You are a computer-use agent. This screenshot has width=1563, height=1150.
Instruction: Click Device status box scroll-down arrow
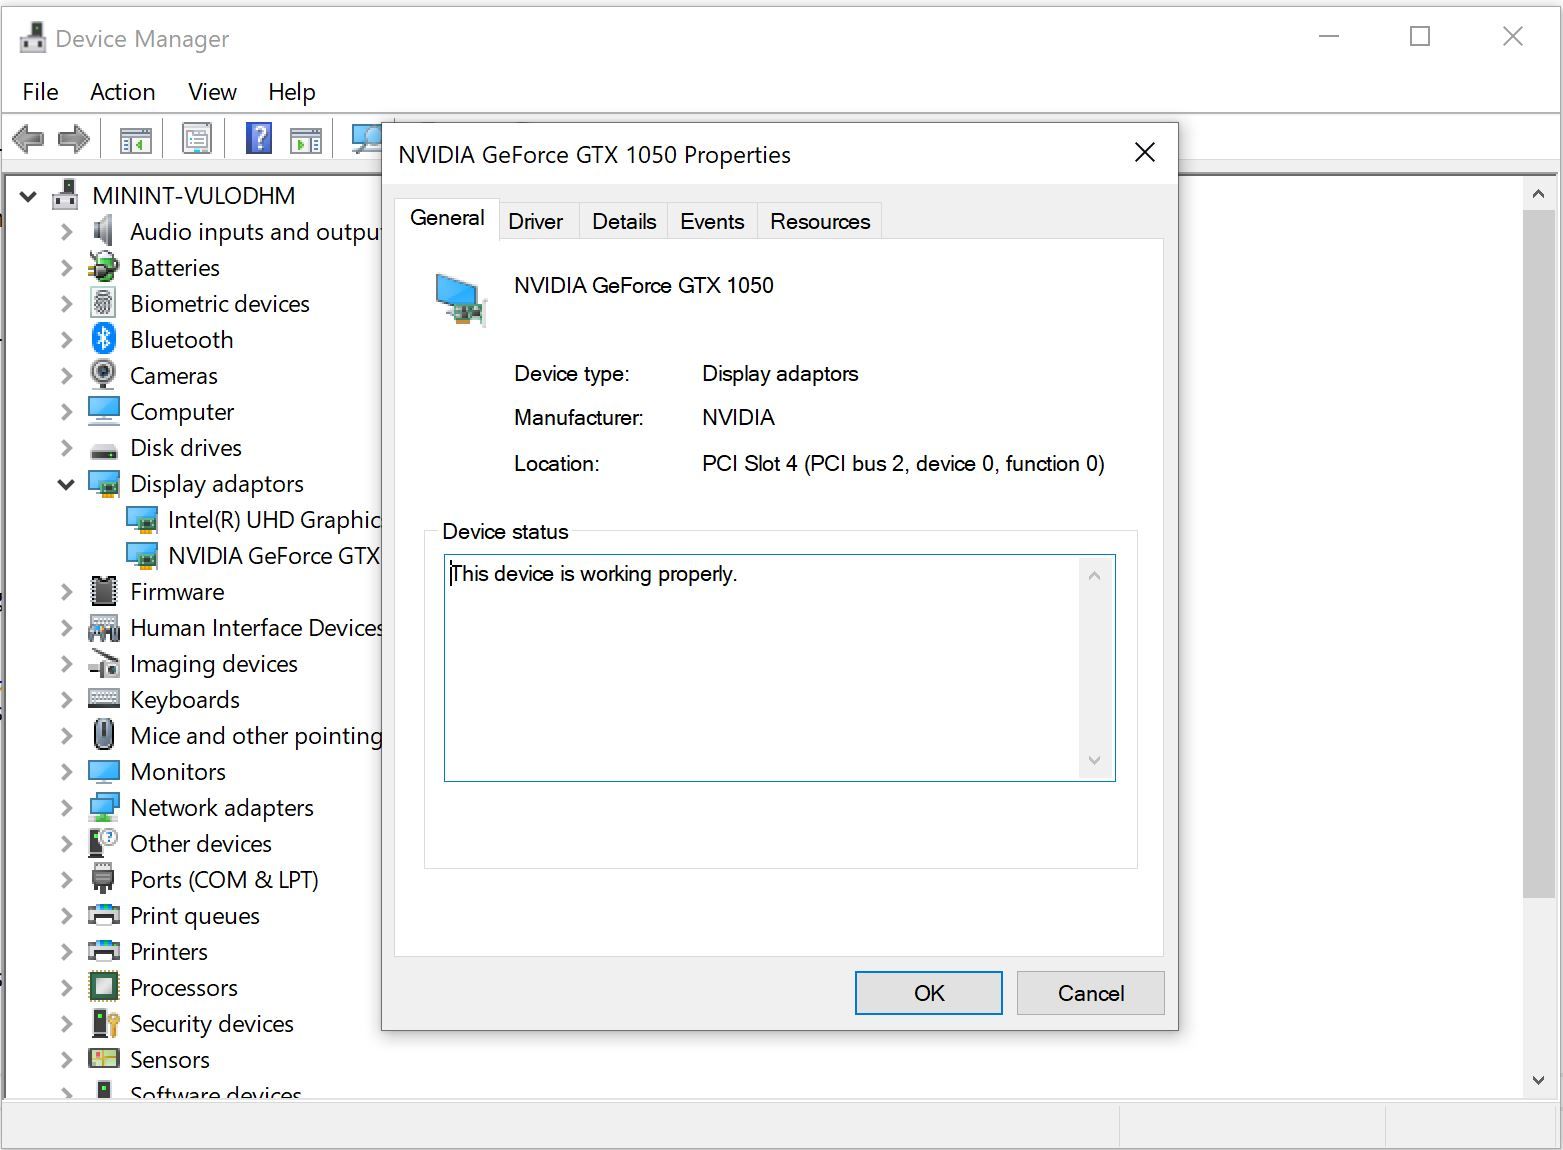1094,761
